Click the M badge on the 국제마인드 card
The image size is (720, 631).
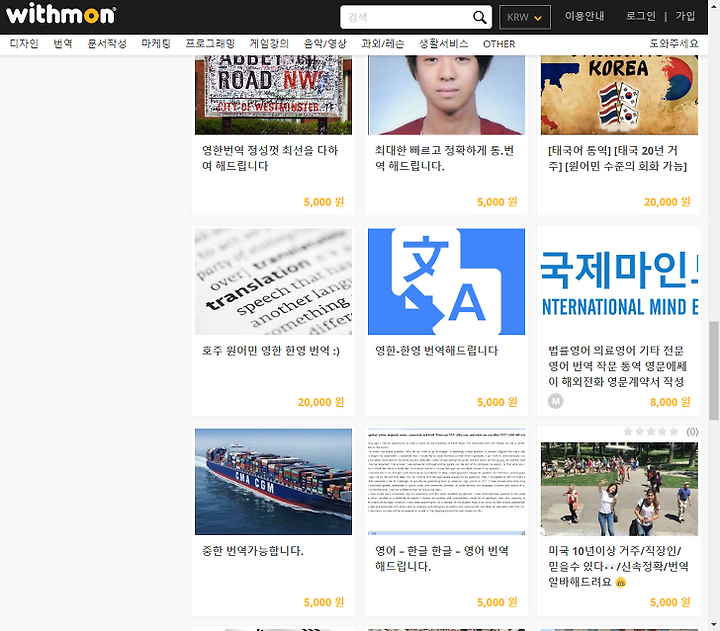[x=556, y=401]
